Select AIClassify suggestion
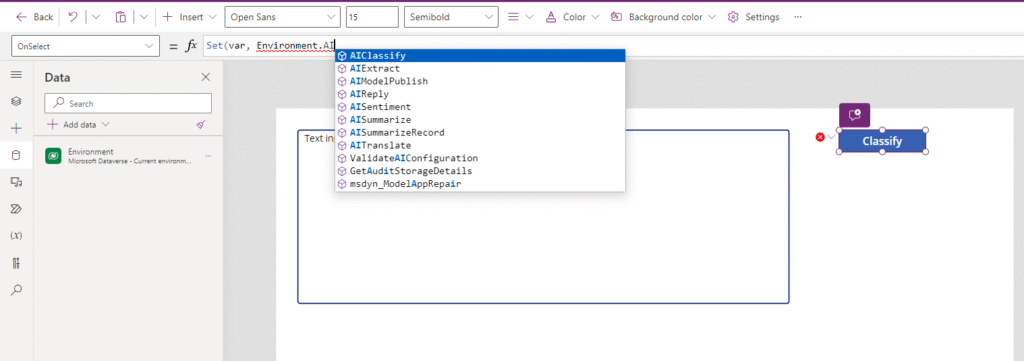The height and width of the screenshot is (361, 1024). click(480, 55)
